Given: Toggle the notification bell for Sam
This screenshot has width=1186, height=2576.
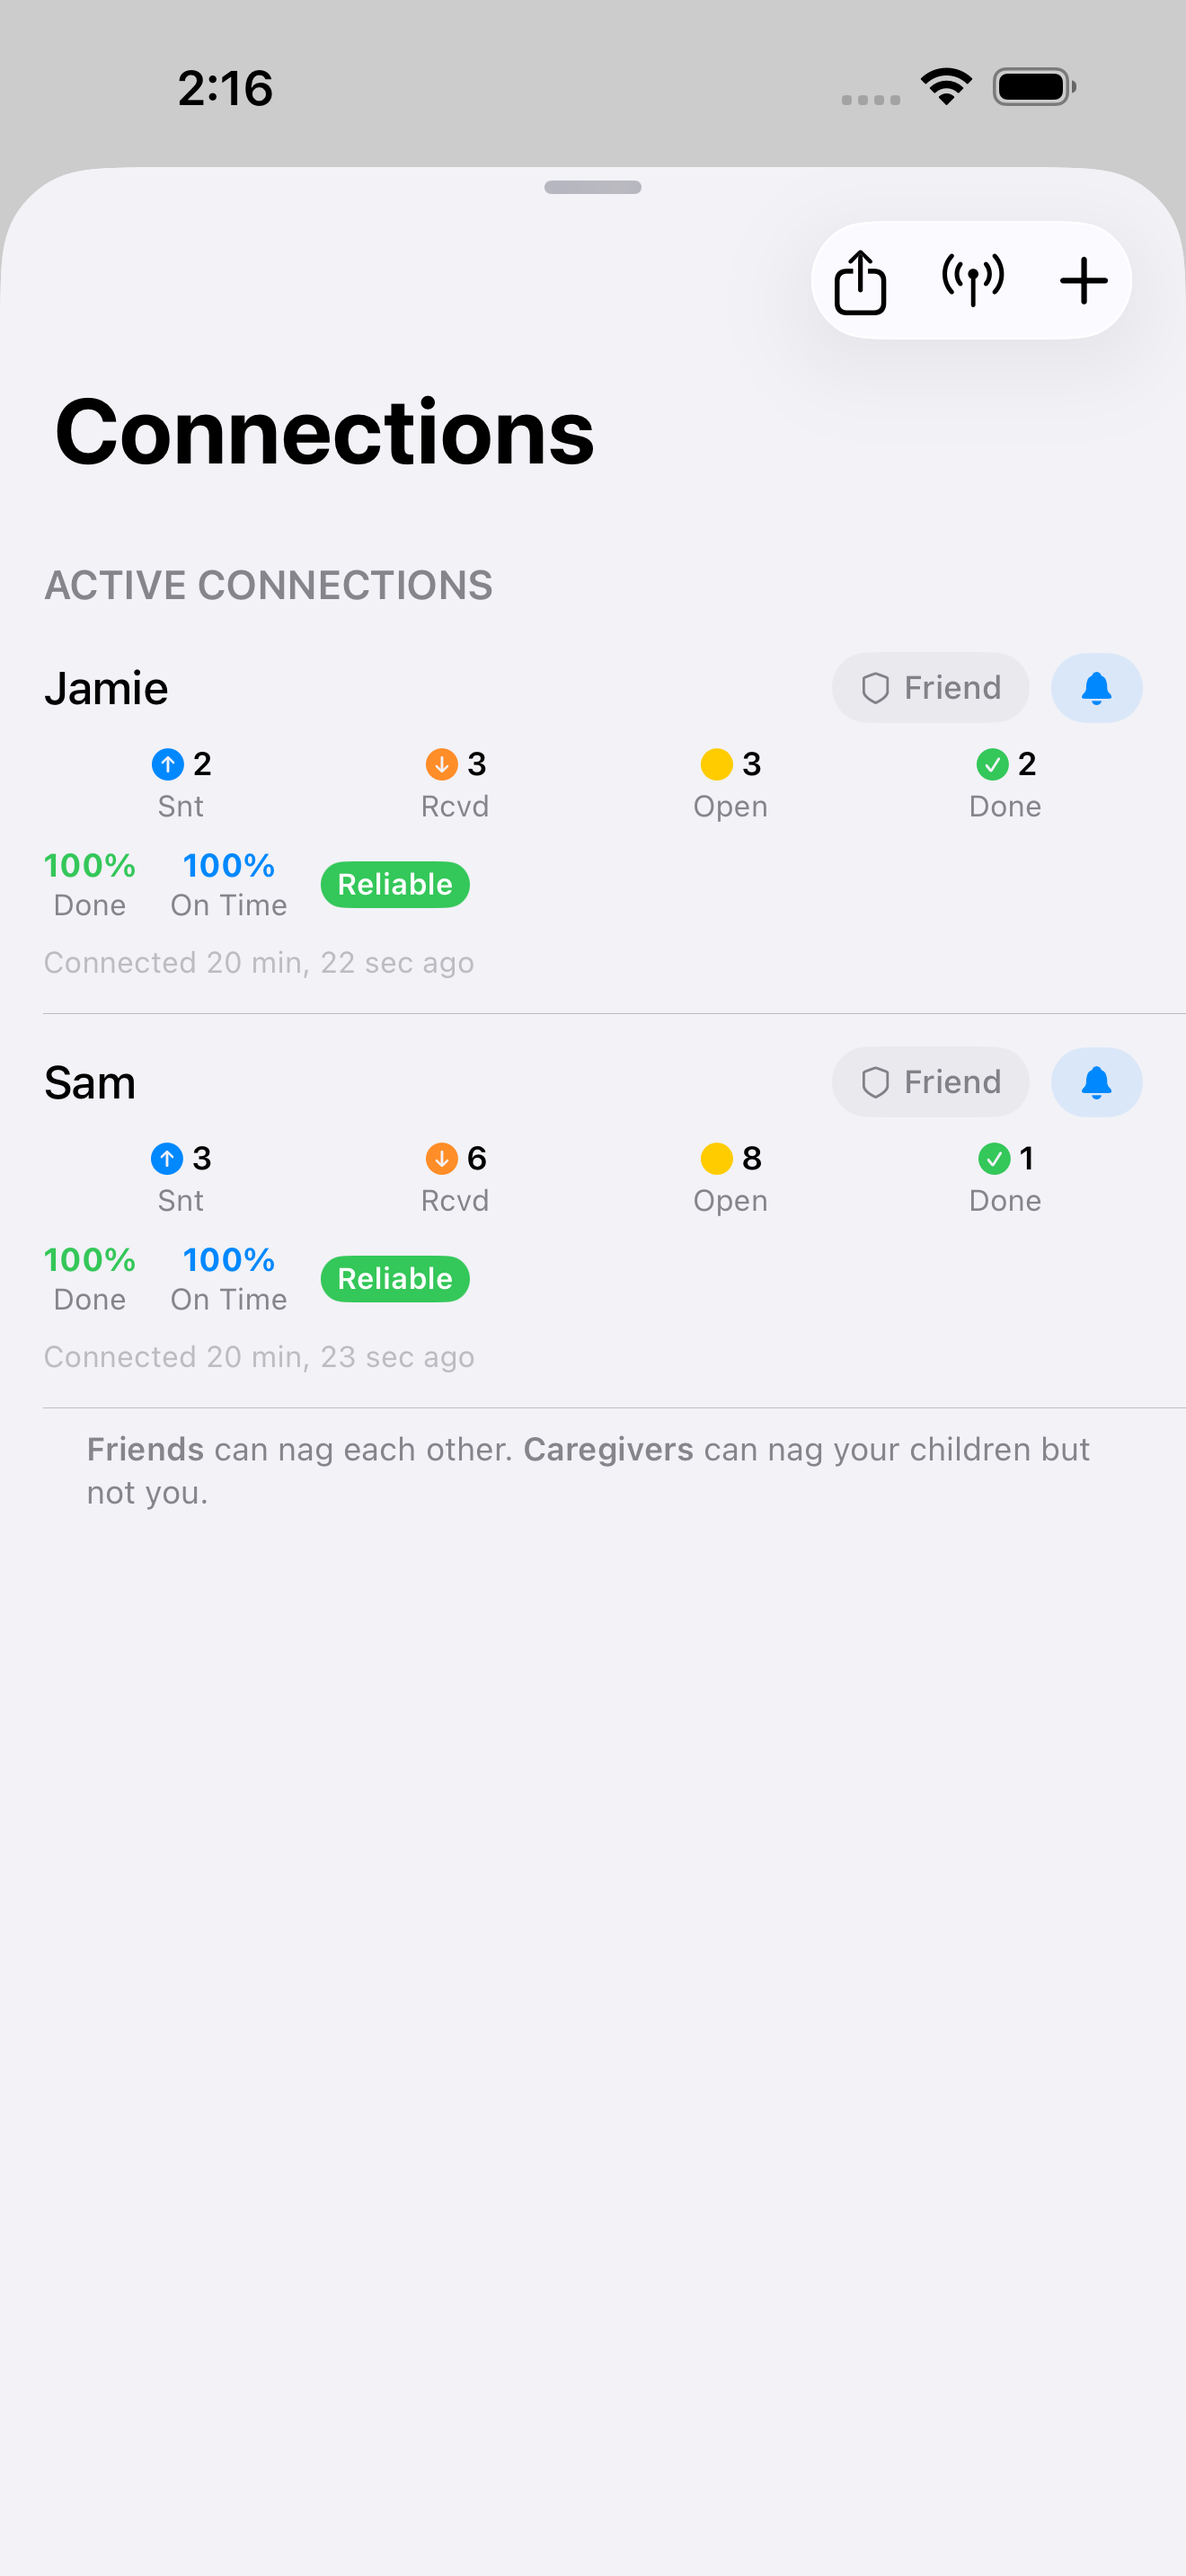Looking at the screenshot, I should pyautogui.click(x=1097, y=1082).
